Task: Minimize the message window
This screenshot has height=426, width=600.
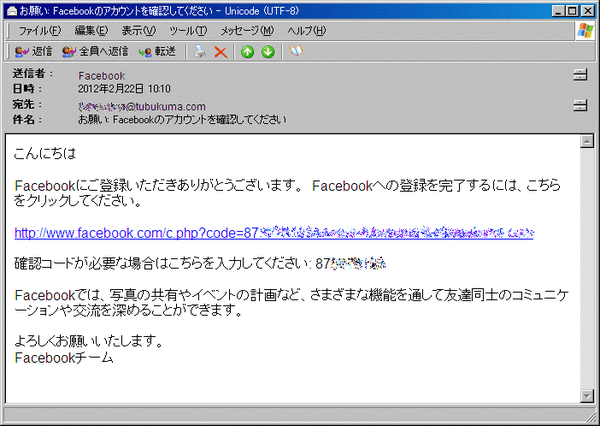Action: pos(559,11)
